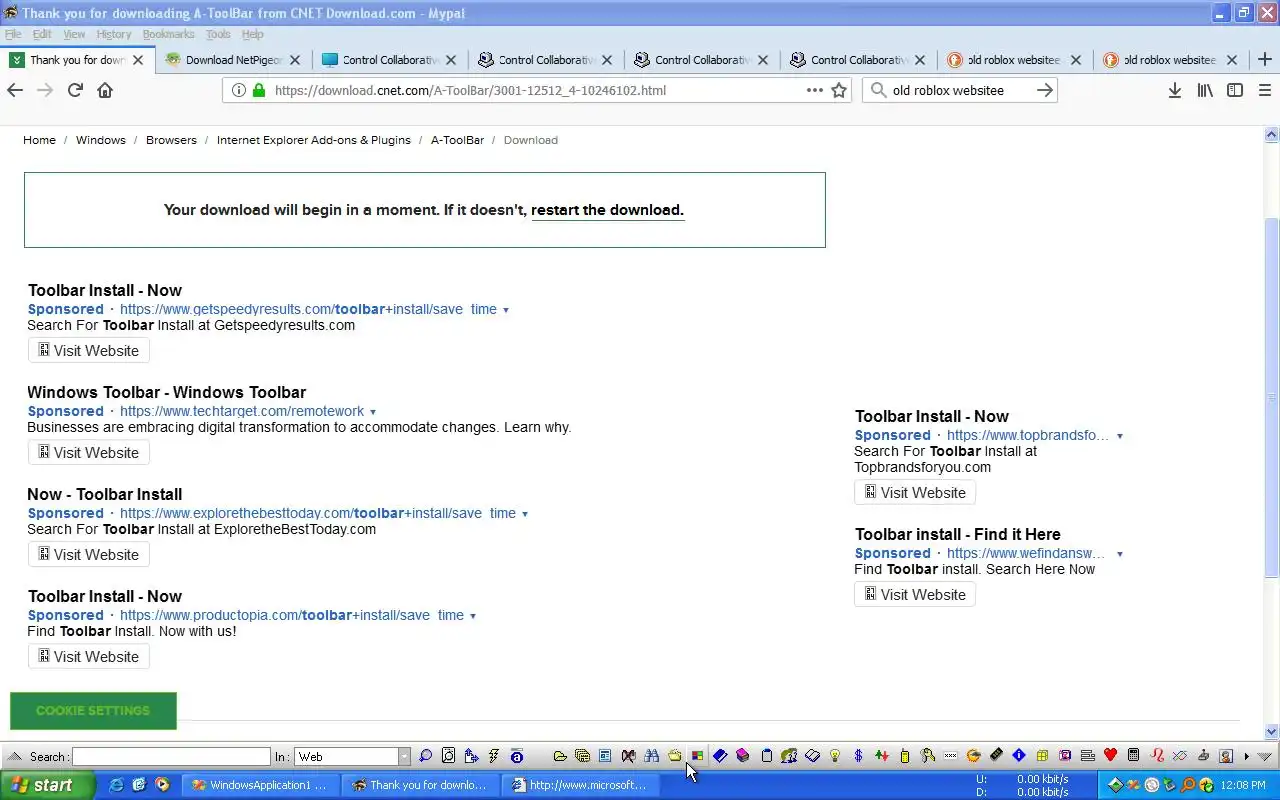Click the purple book icon on A-ToolBar
The image size is (1280, 800).
(742, 756)
